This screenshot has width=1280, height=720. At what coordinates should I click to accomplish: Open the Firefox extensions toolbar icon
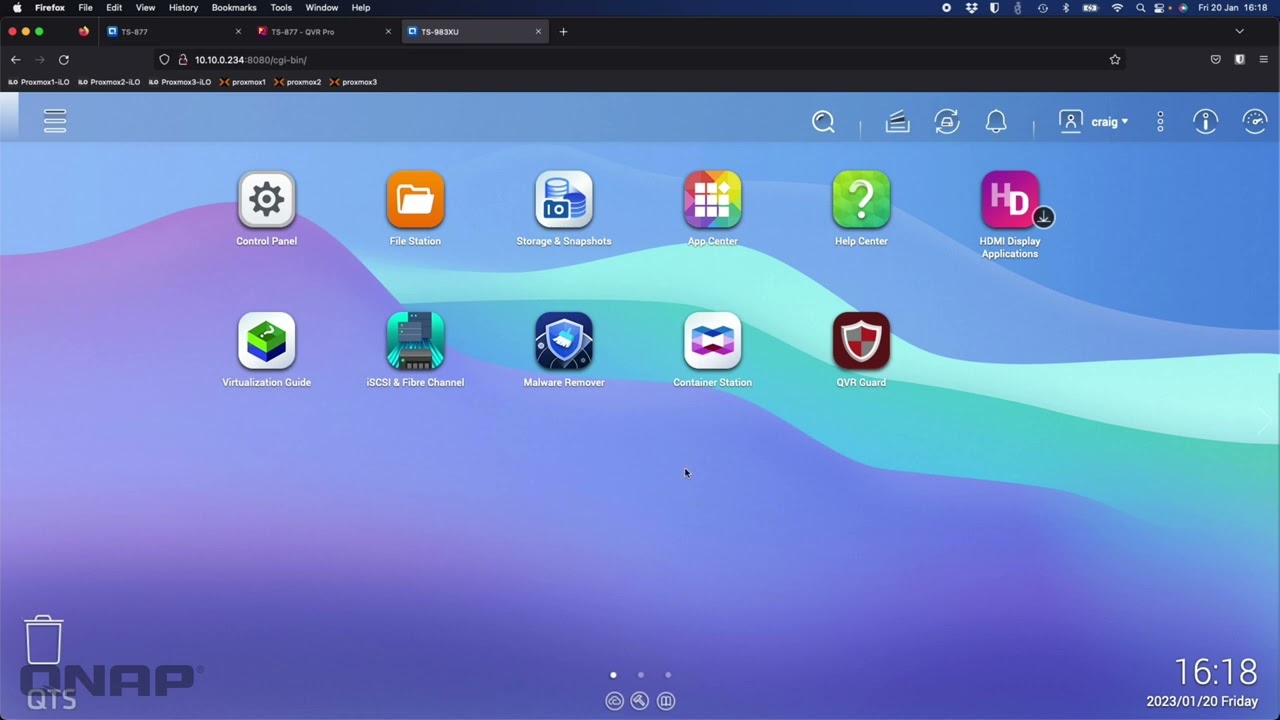(1240, 60)
